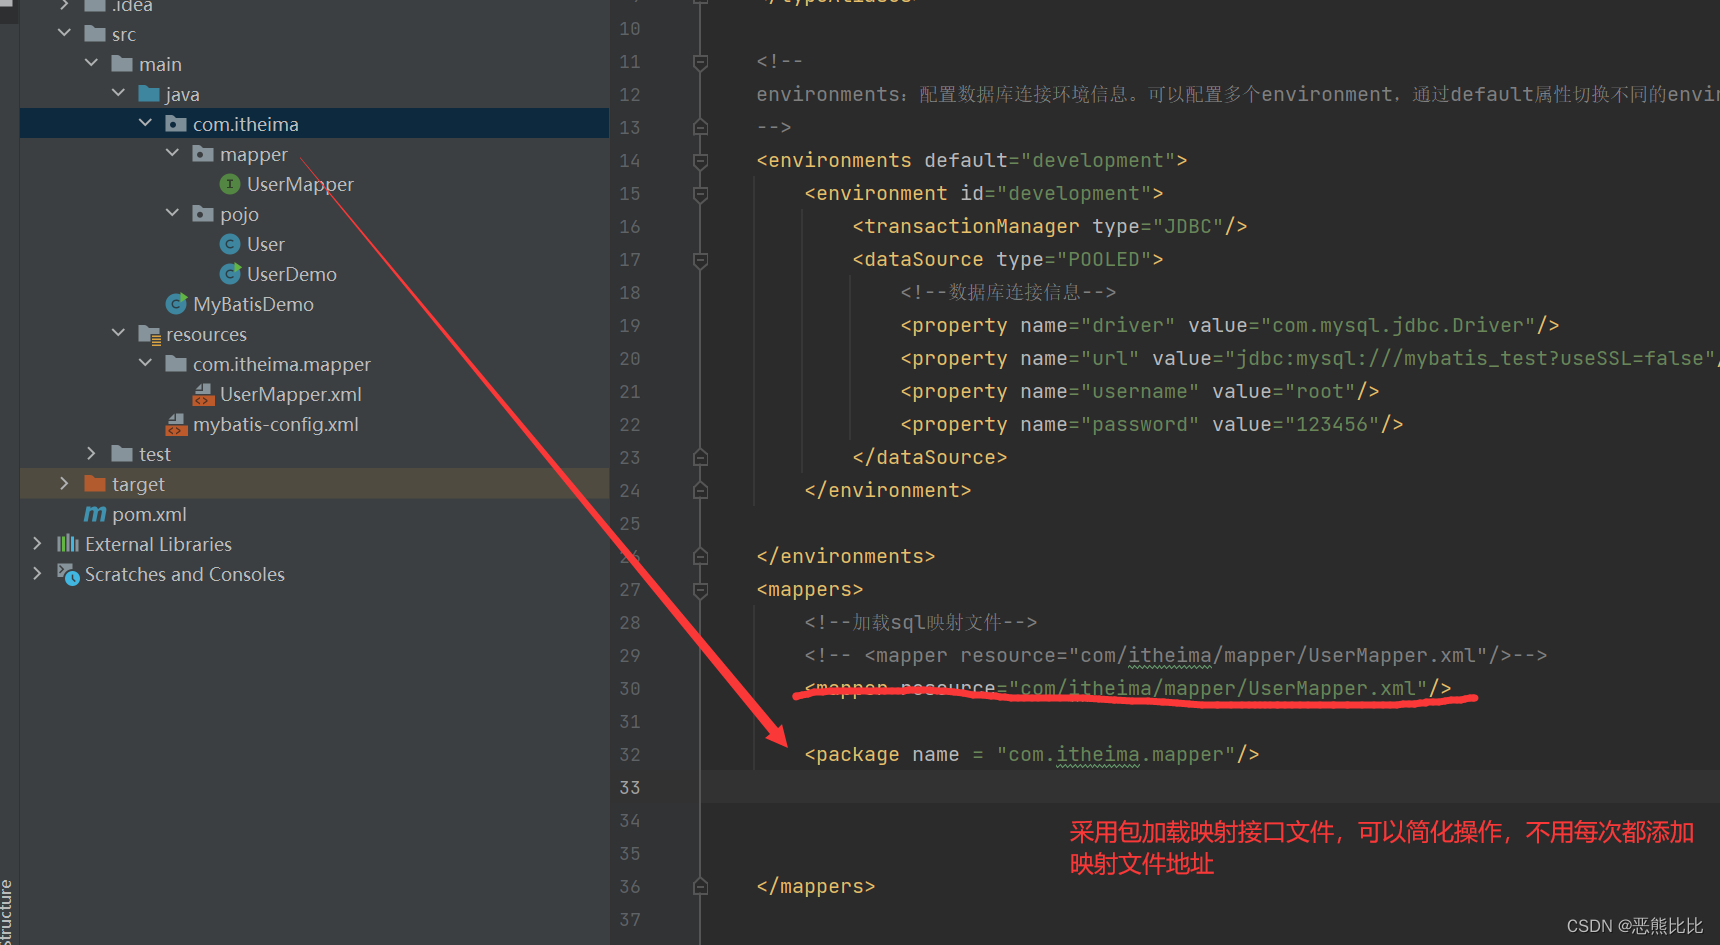Expand the test folder chevron

pos(92,454)
